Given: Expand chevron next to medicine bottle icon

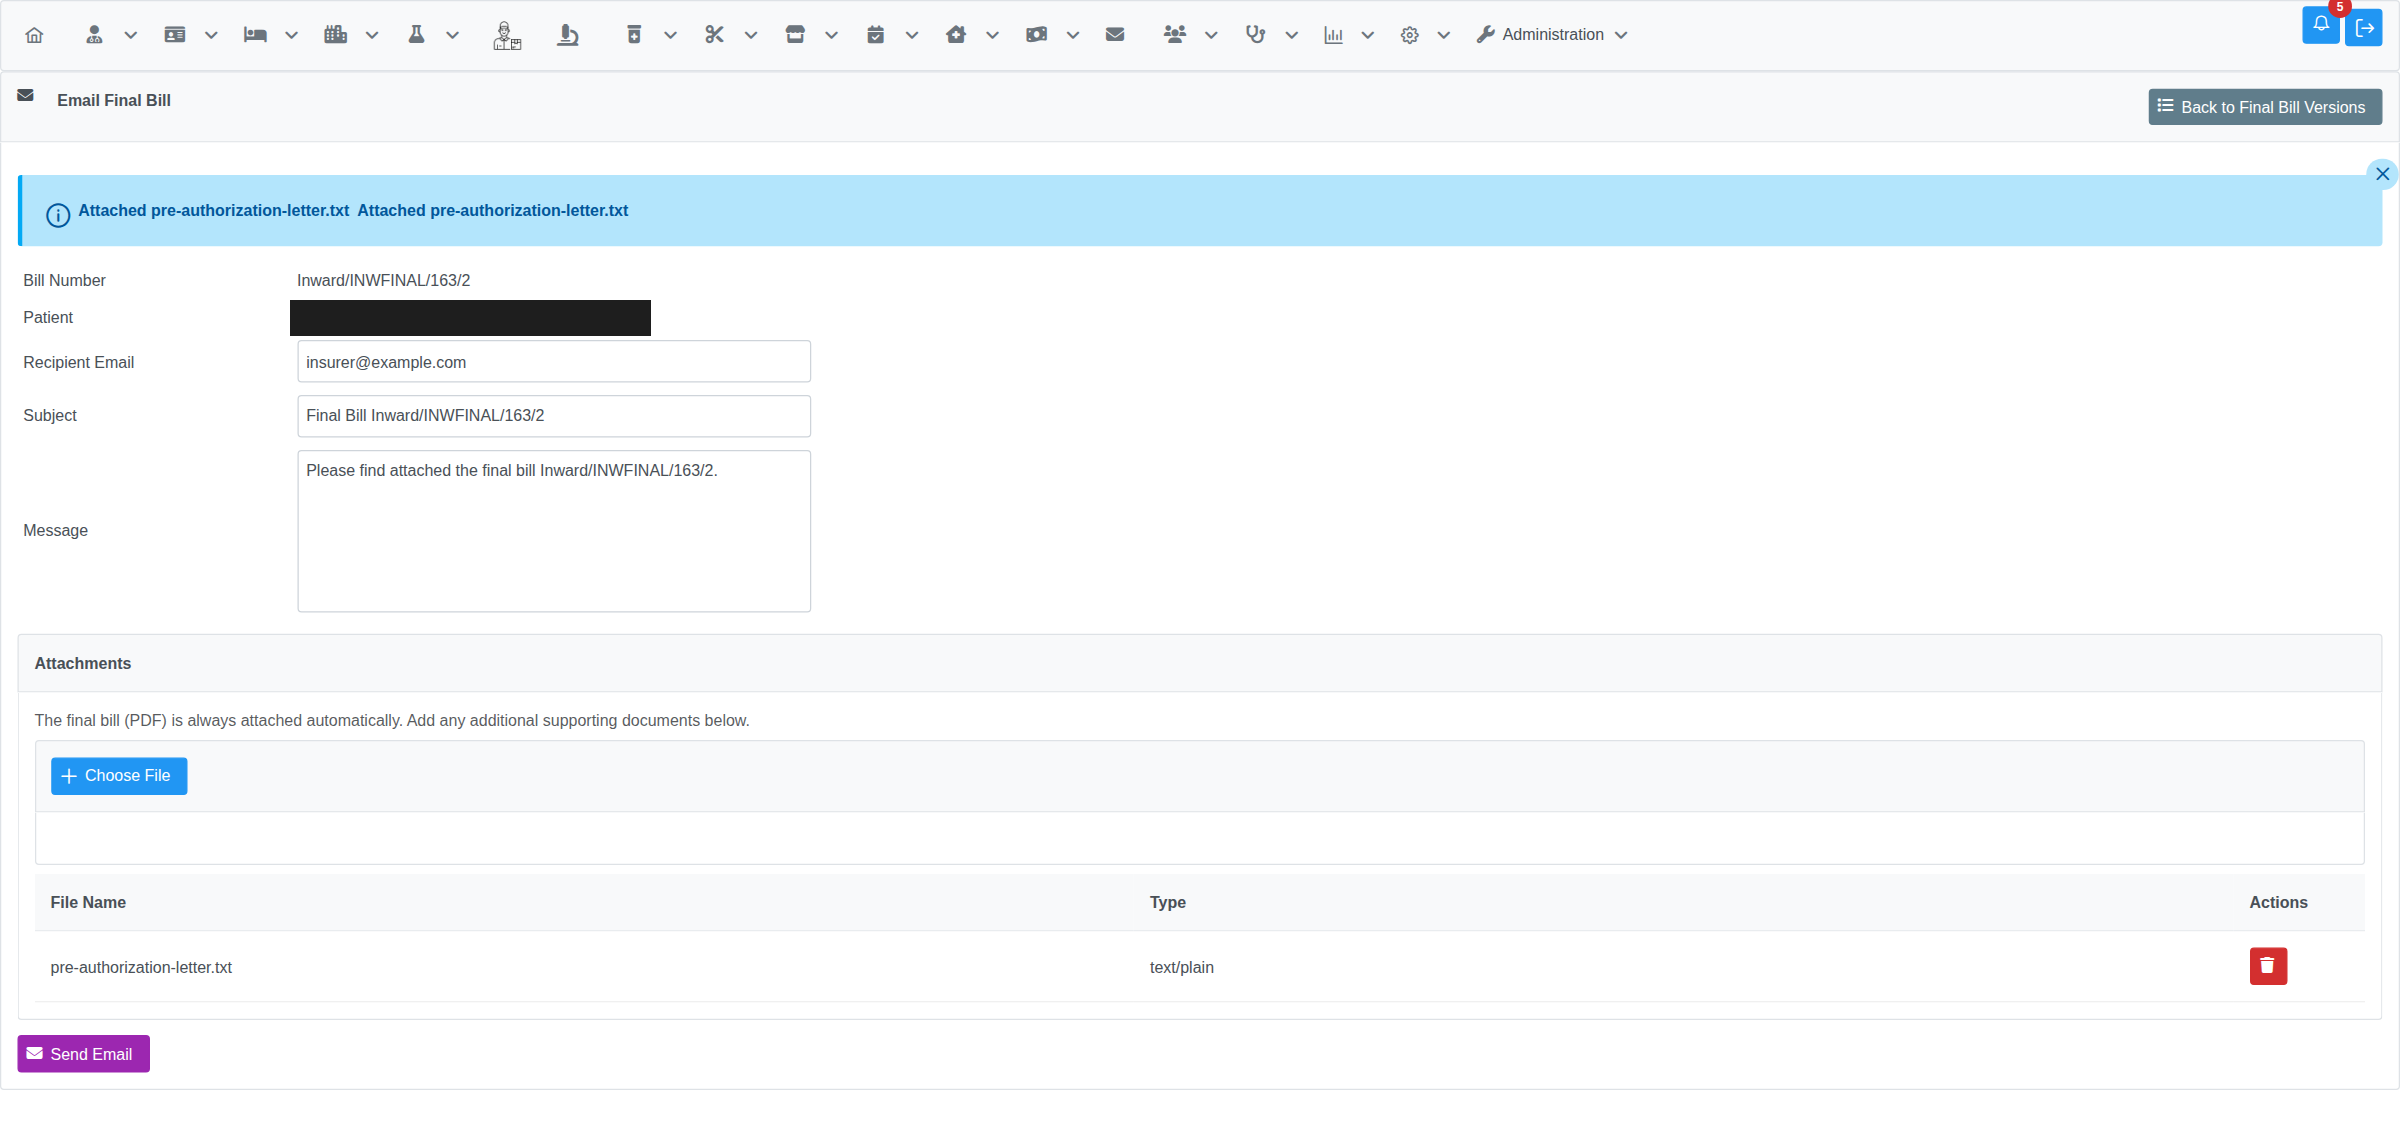Looking at the screenshot, I should click(x=670, y=35).
